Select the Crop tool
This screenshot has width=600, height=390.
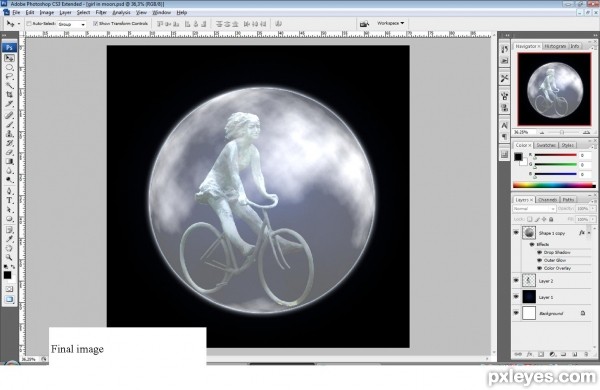tap(9, 95)
